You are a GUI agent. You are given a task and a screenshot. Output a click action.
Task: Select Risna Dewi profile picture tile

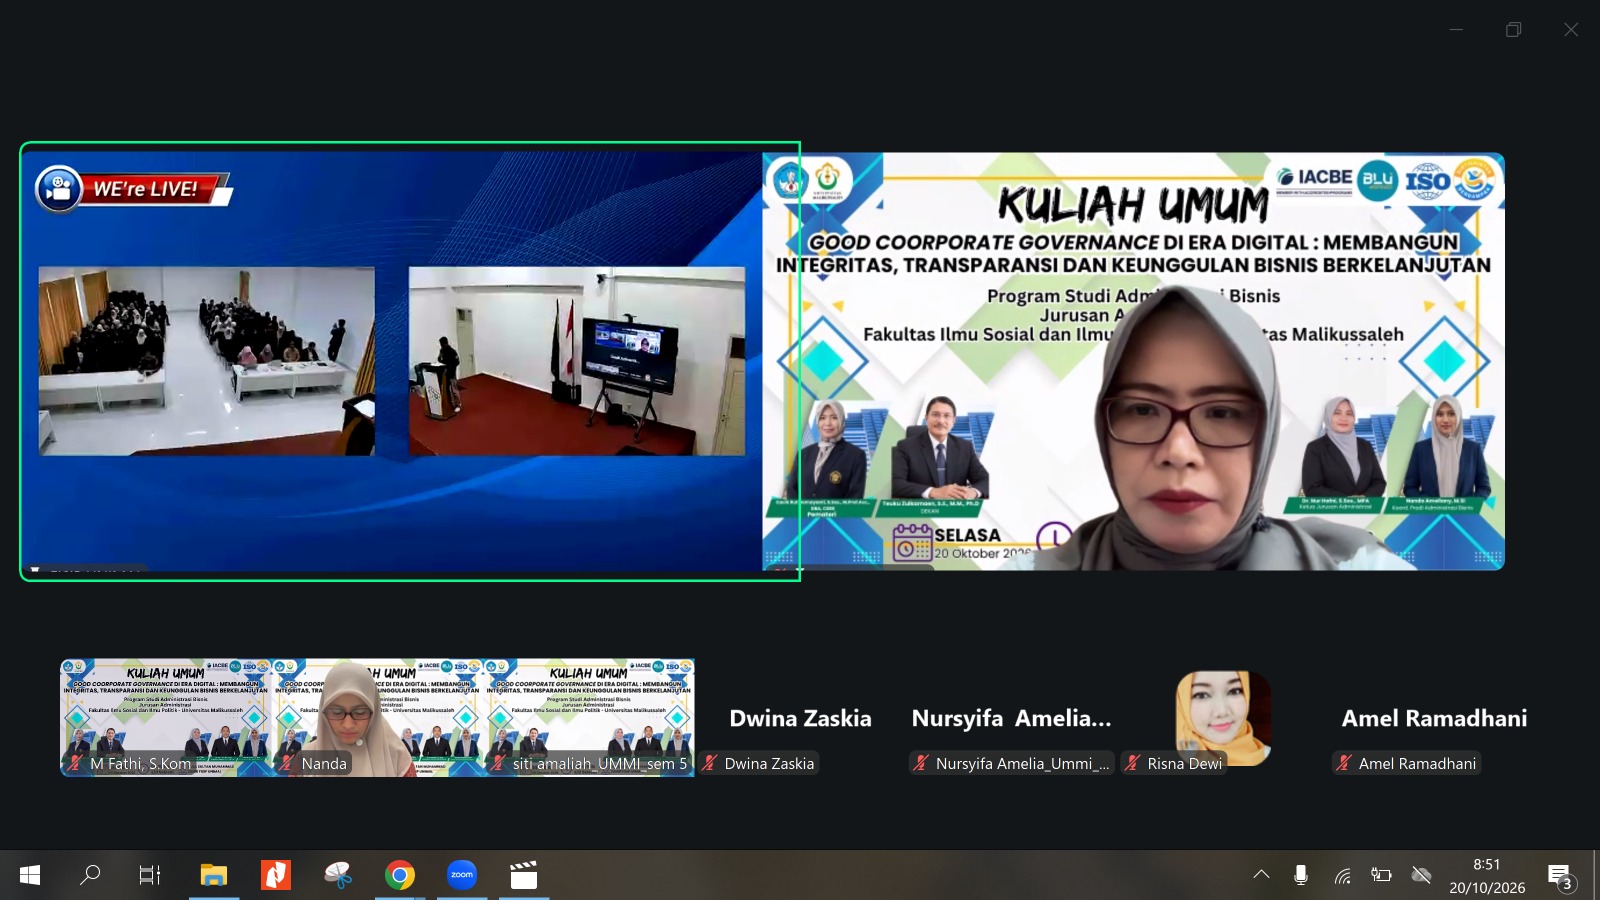click(x=1223, y=718)
